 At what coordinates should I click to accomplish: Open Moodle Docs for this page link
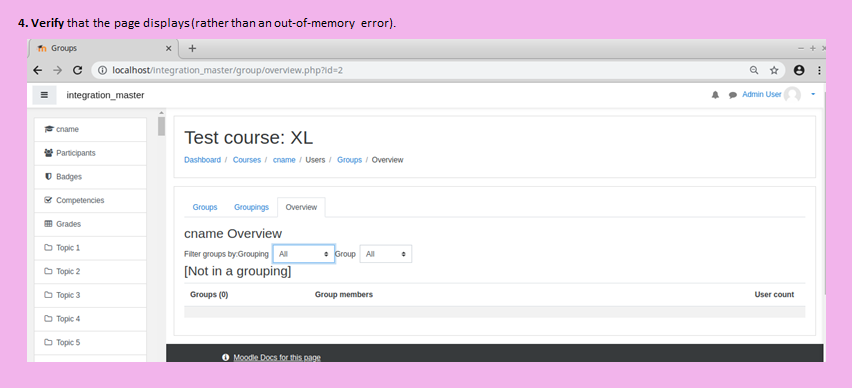277,357
